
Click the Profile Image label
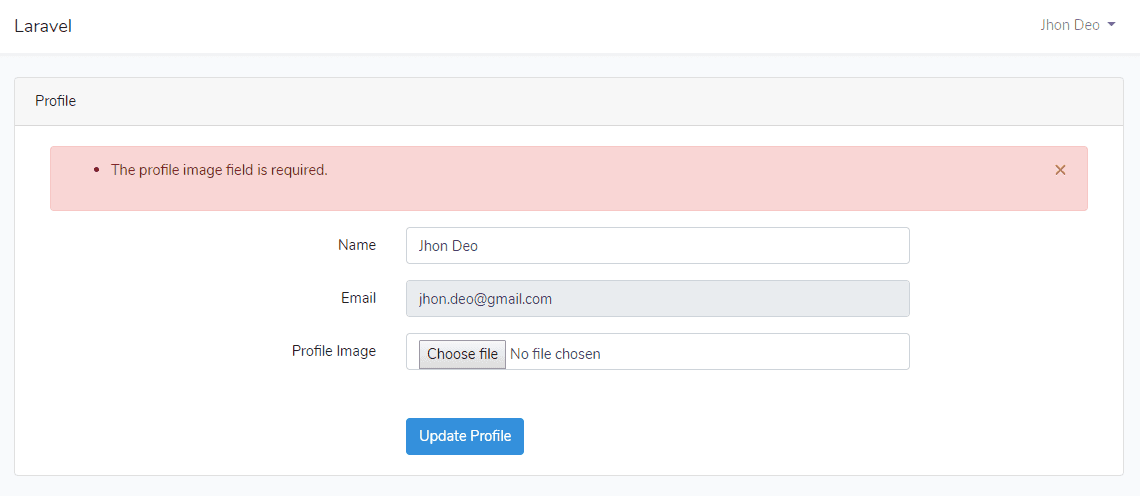[x=334, y=351]
